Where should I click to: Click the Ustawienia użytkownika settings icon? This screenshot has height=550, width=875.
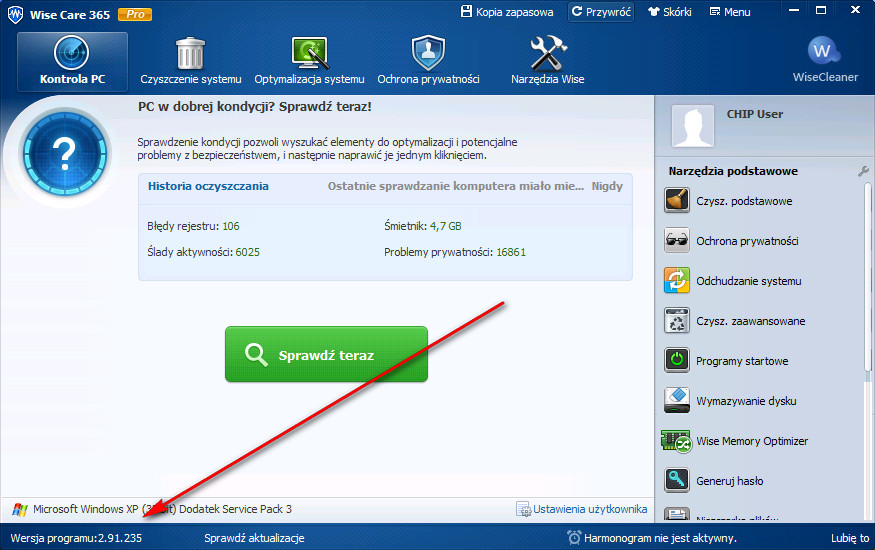point(523,509)
